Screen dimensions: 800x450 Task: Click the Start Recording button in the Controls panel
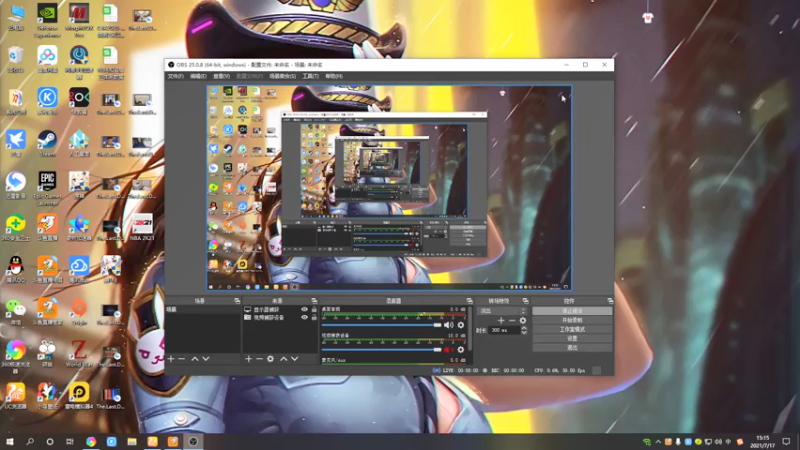pyautogui.click(x=572, y=320)
